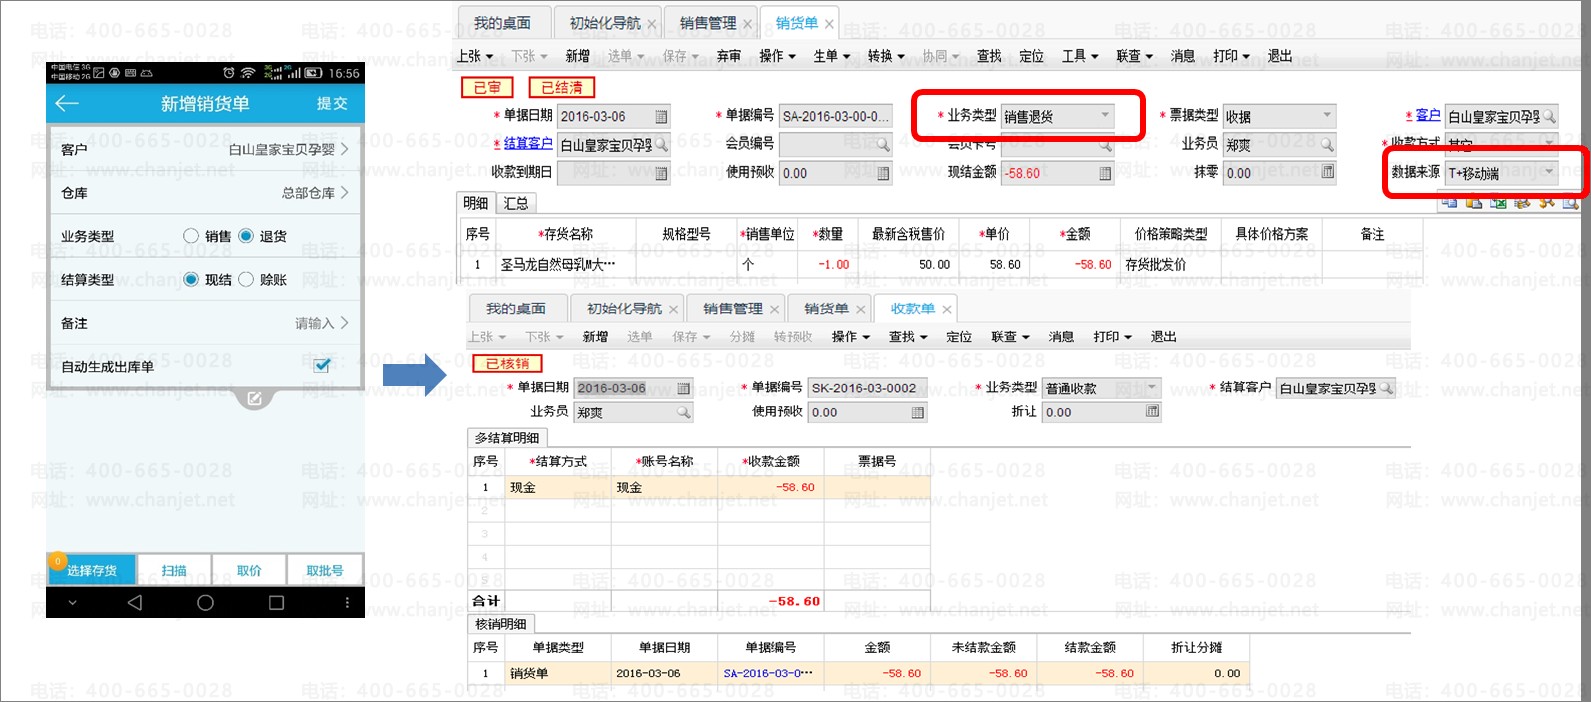The width and height of the screenshot is (1591, 702).
Task: Tap the Android back triangle in the navigation bar
Action: (x=135, y=602)
